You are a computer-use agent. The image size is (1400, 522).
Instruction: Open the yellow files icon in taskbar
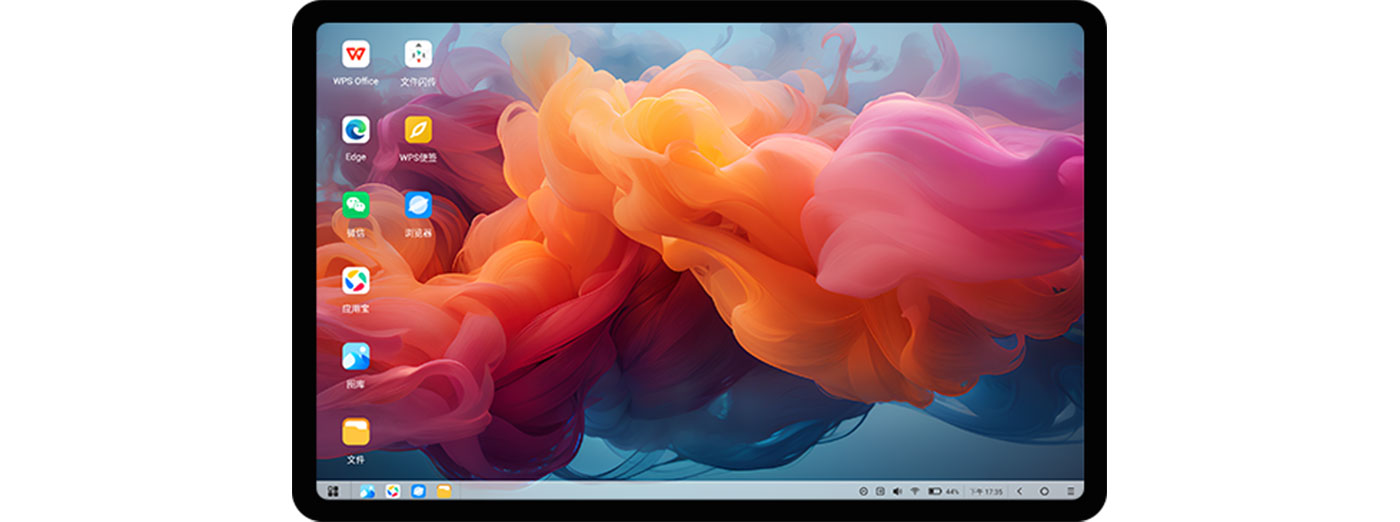(x=443, y=491)
